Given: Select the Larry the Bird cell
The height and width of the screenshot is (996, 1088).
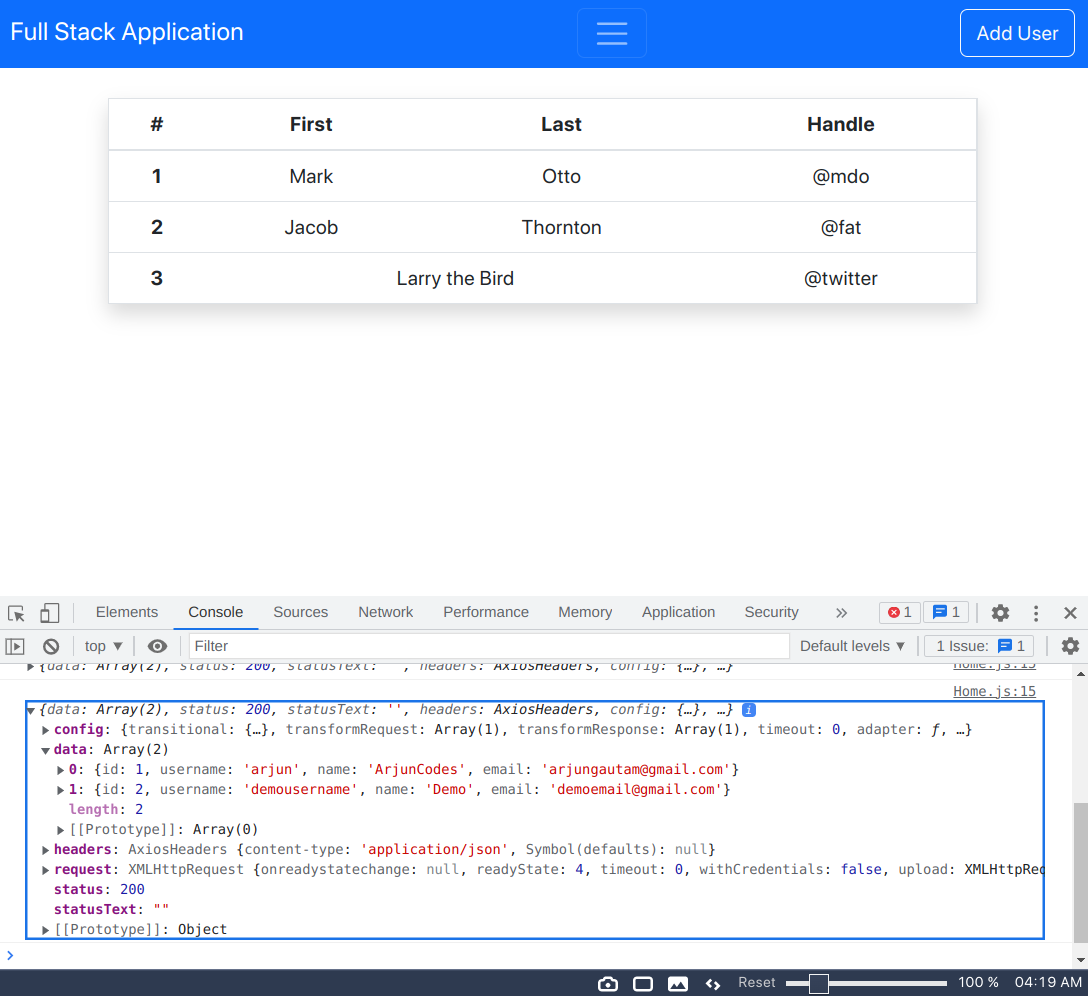Looking at the screenshot, I should 455,279.
